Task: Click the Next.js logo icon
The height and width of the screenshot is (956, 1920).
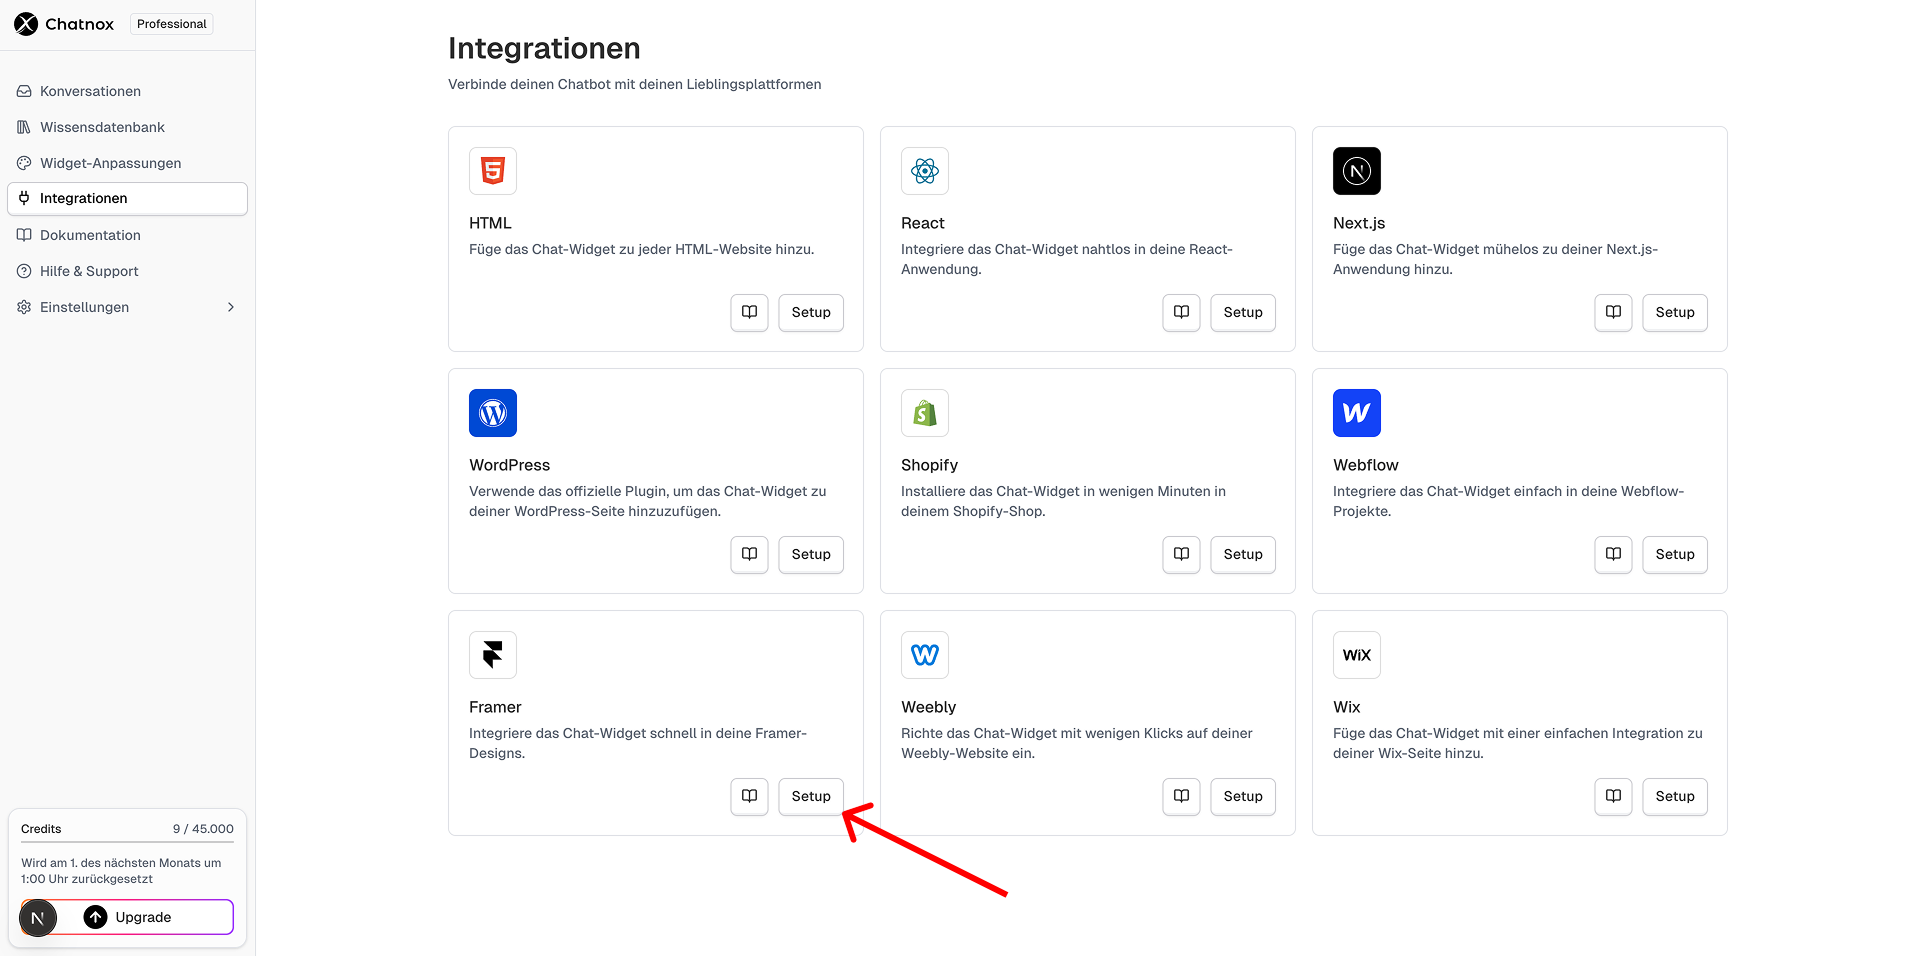Action: click(x=1357, y=171)
